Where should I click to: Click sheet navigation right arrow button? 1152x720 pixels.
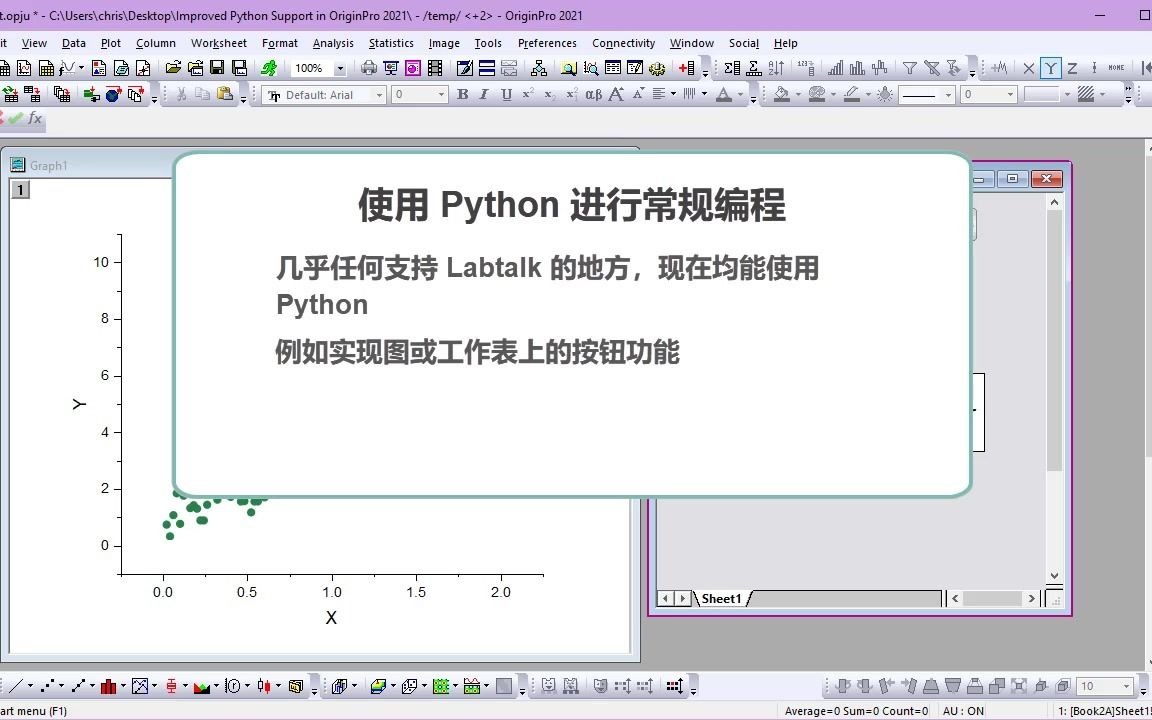click(683, 599)
